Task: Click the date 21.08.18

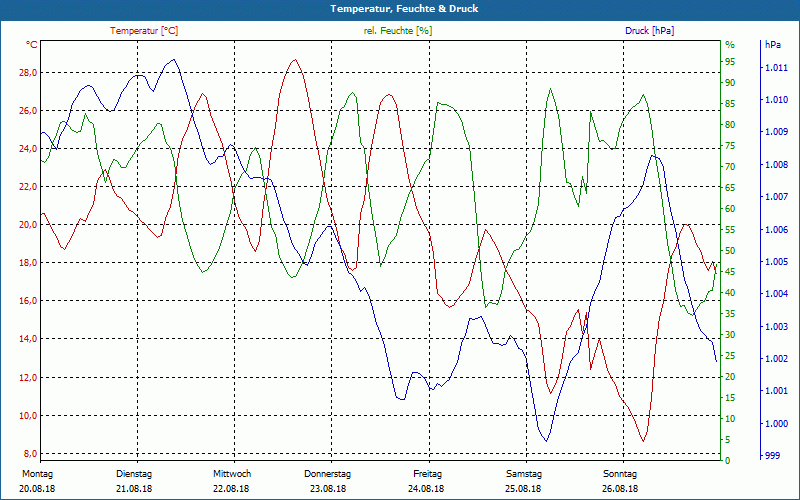Action: pos(134,489)
